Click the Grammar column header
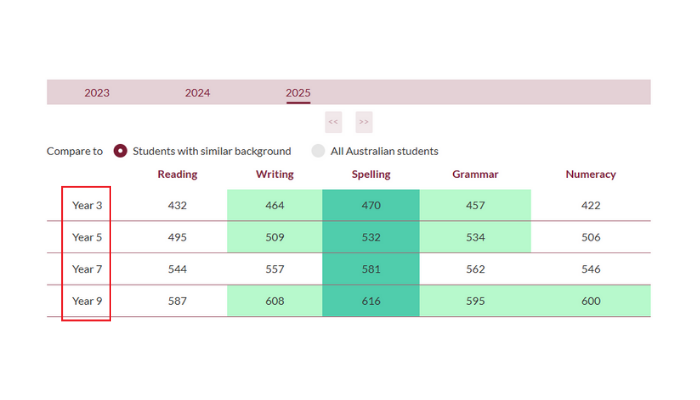 pyautogui.click(x=475, y=174)
